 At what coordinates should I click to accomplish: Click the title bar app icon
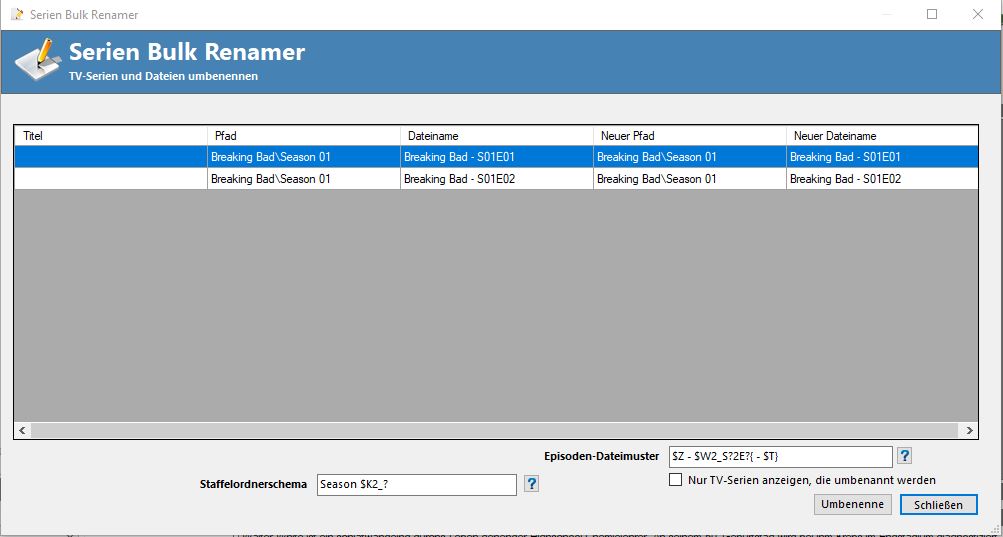point(17,14)
